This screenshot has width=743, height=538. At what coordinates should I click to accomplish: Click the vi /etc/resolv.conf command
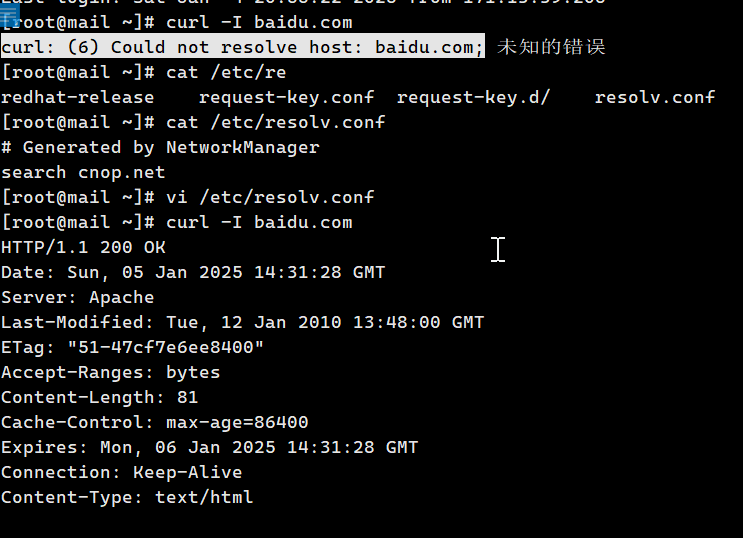[270, 197]
